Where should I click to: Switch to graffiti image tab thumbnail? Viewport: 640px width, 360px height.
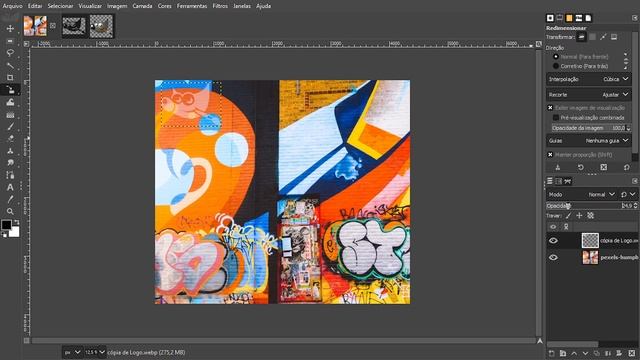[35, 26]
